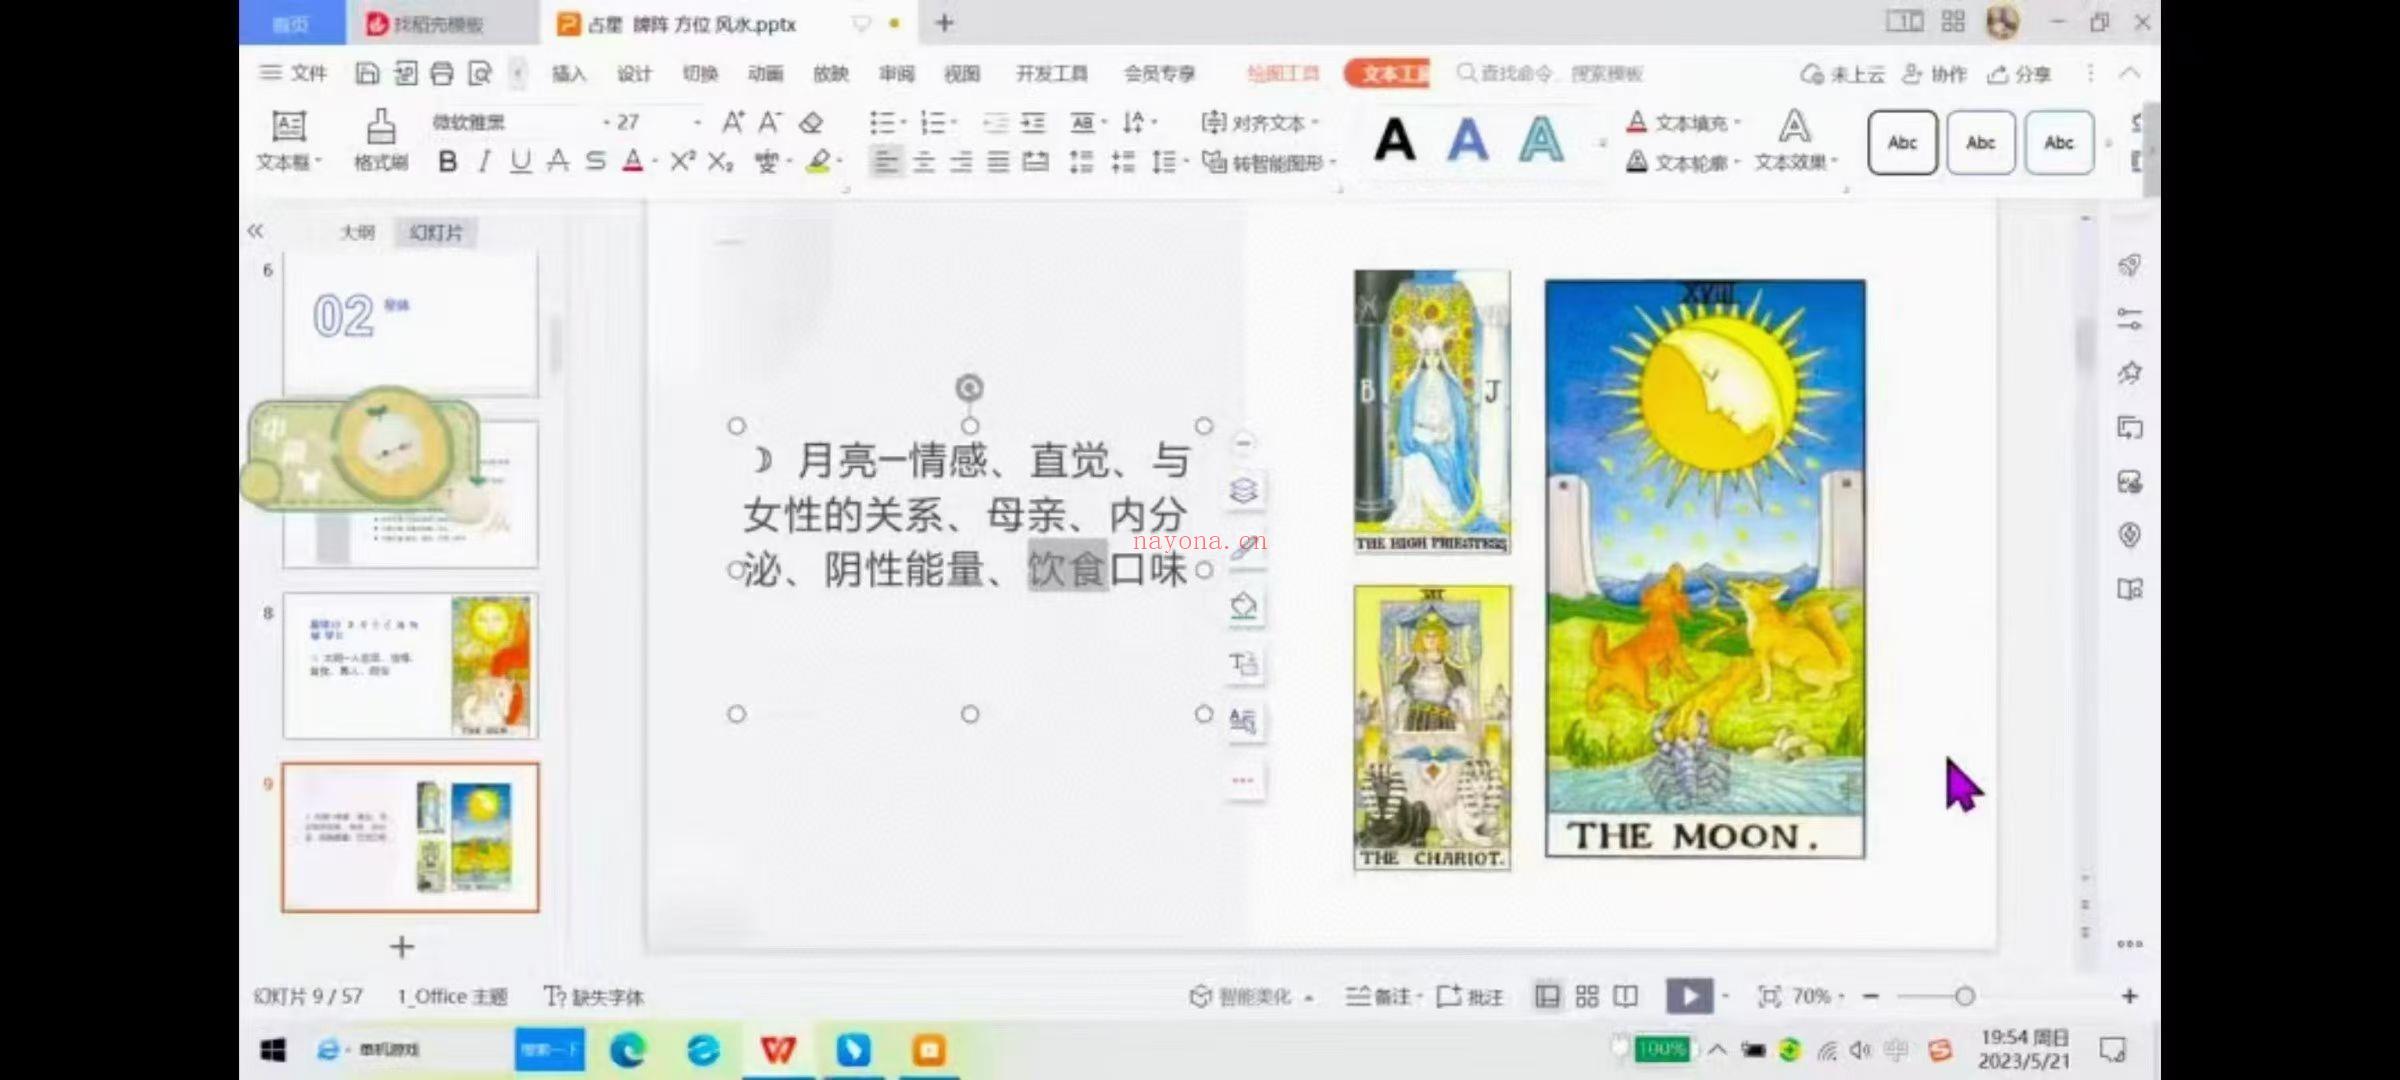Toggle Italic formatting
Screen dimensions: 2400x1080
click(484, 161)
